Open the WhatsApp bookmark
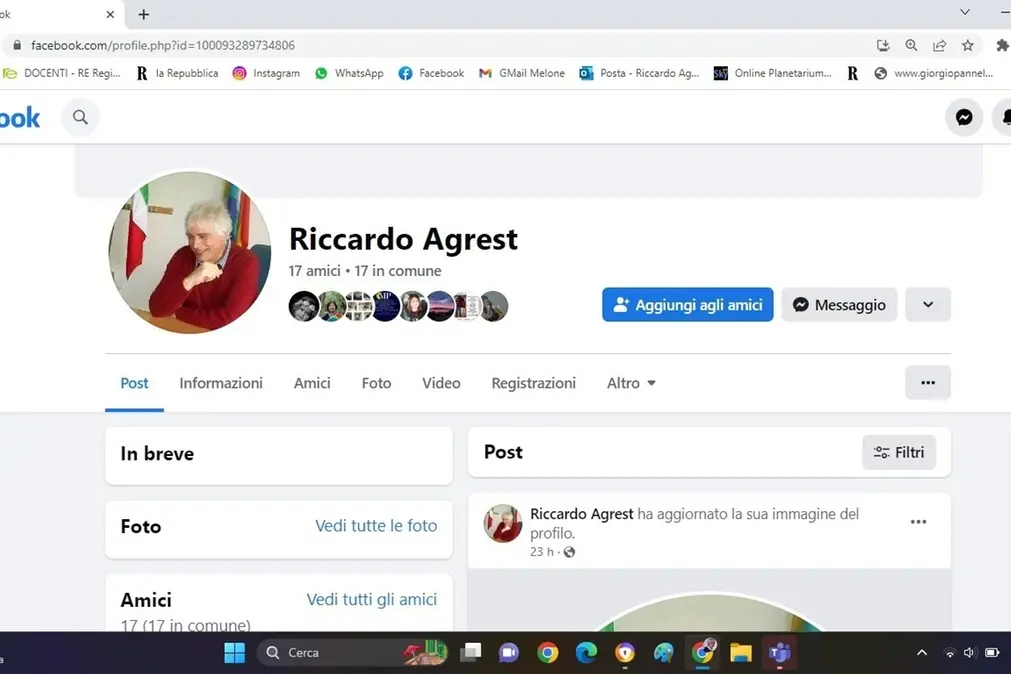This screenshot has width=1011, height=674. 349,73
